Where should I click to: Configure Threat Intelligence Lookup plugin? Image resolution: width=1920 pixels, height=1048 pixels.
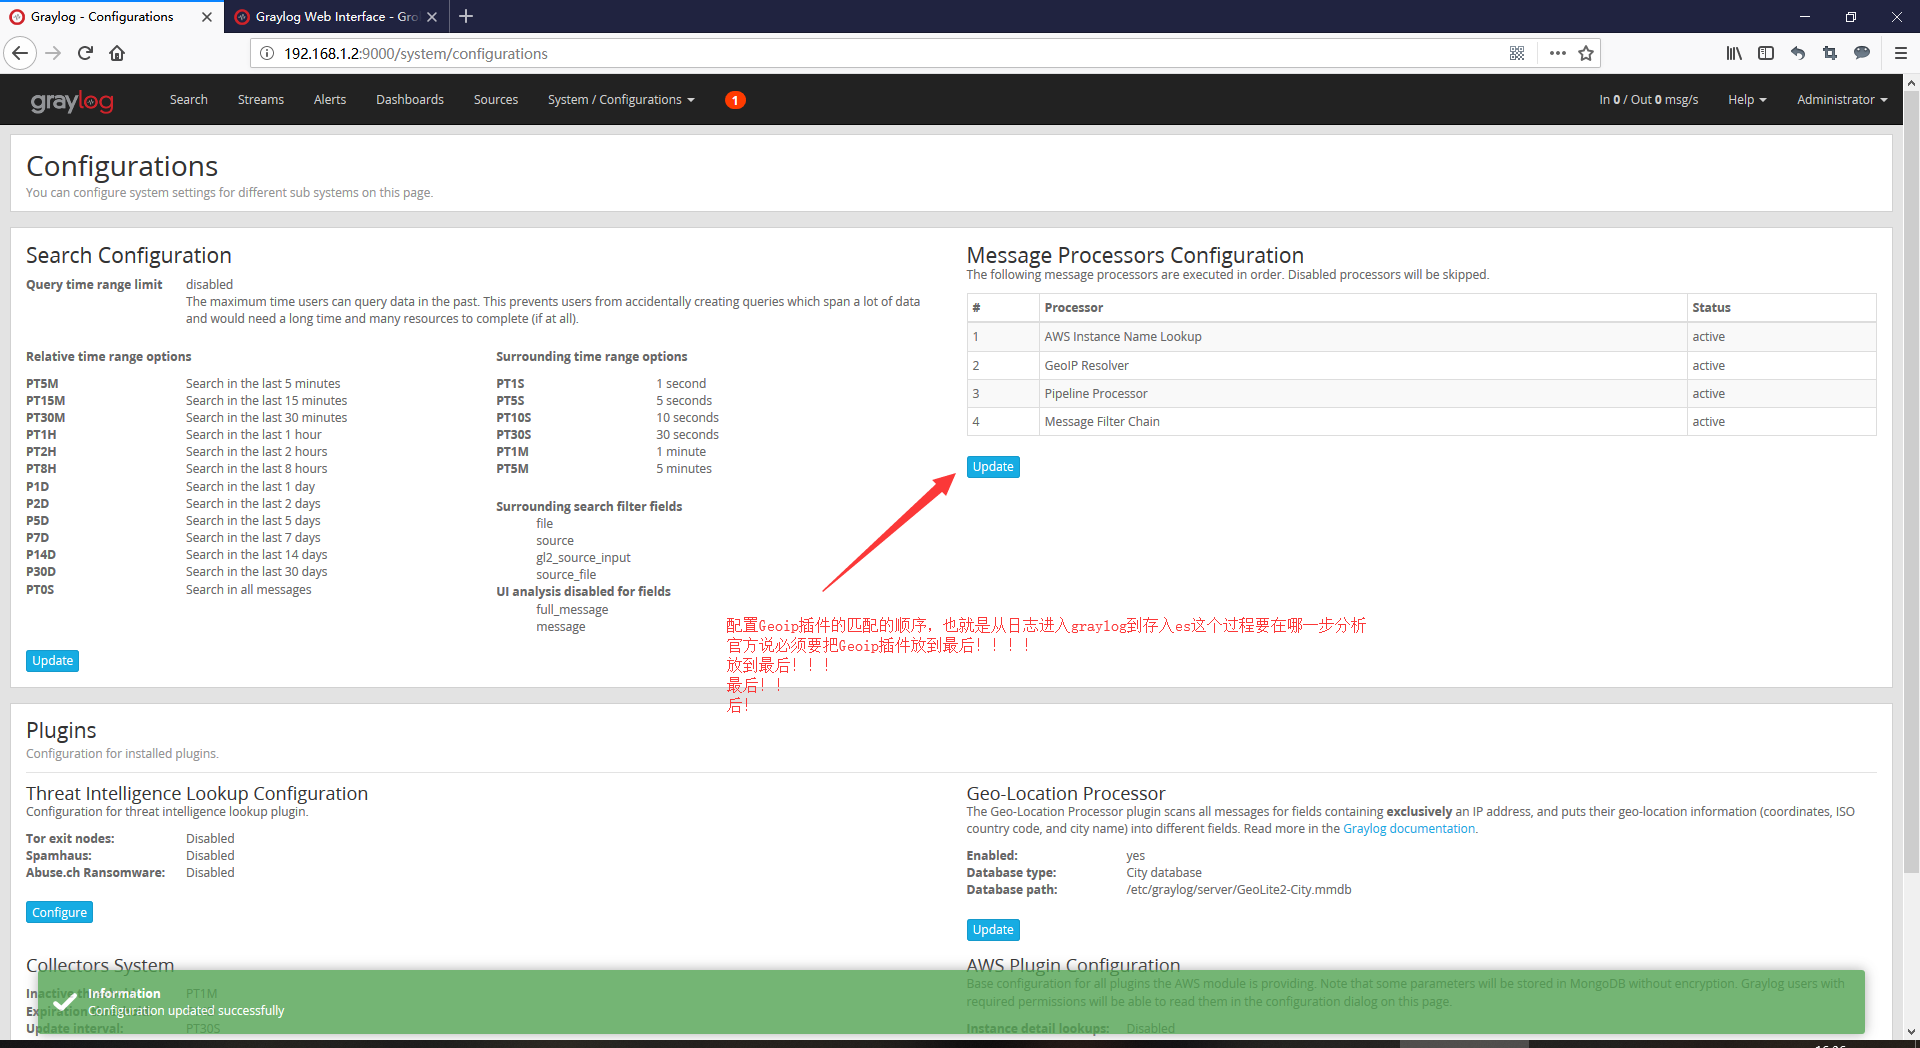(x=59, y=913)
